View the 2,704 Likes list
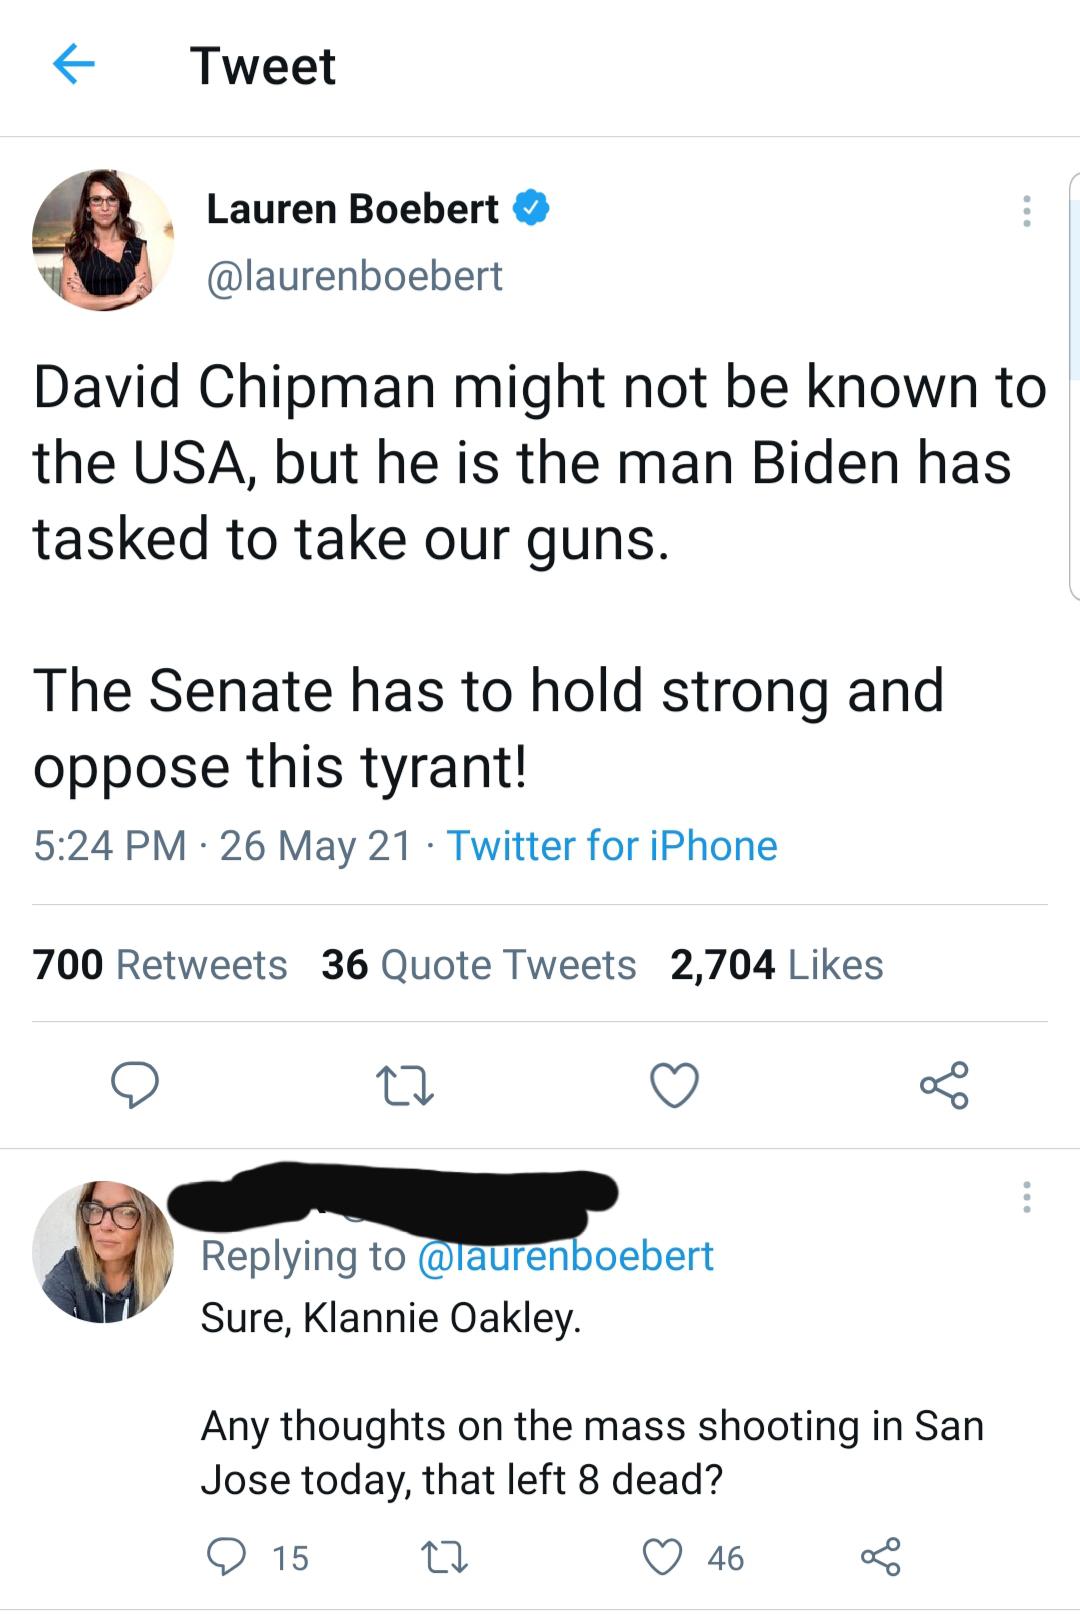 click(776, 965)
